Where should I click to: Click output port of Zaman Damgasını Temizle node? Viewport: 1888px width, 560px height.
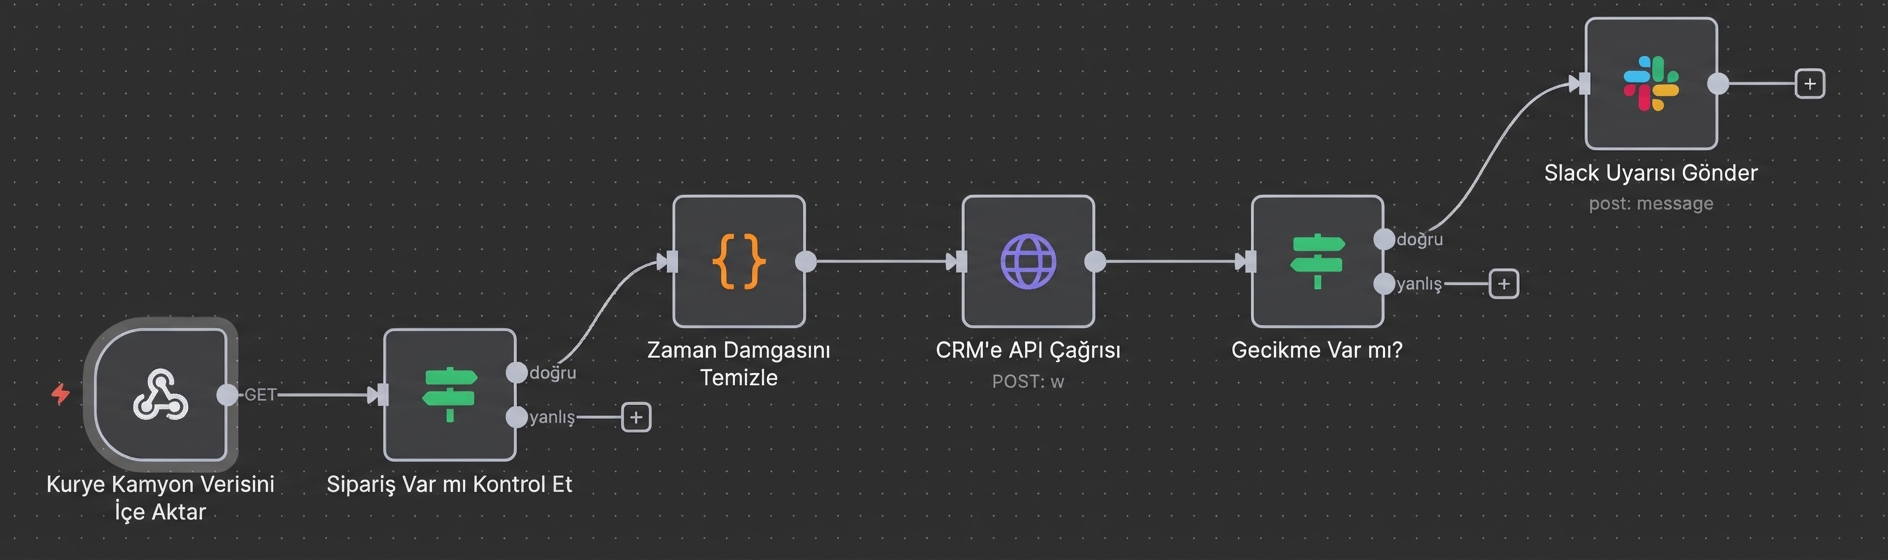pos(805,261)
